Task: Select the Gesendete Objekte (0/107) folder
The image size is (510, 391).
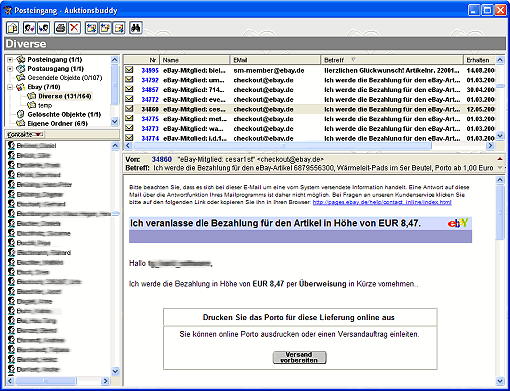Action: (x=65, y=78)
